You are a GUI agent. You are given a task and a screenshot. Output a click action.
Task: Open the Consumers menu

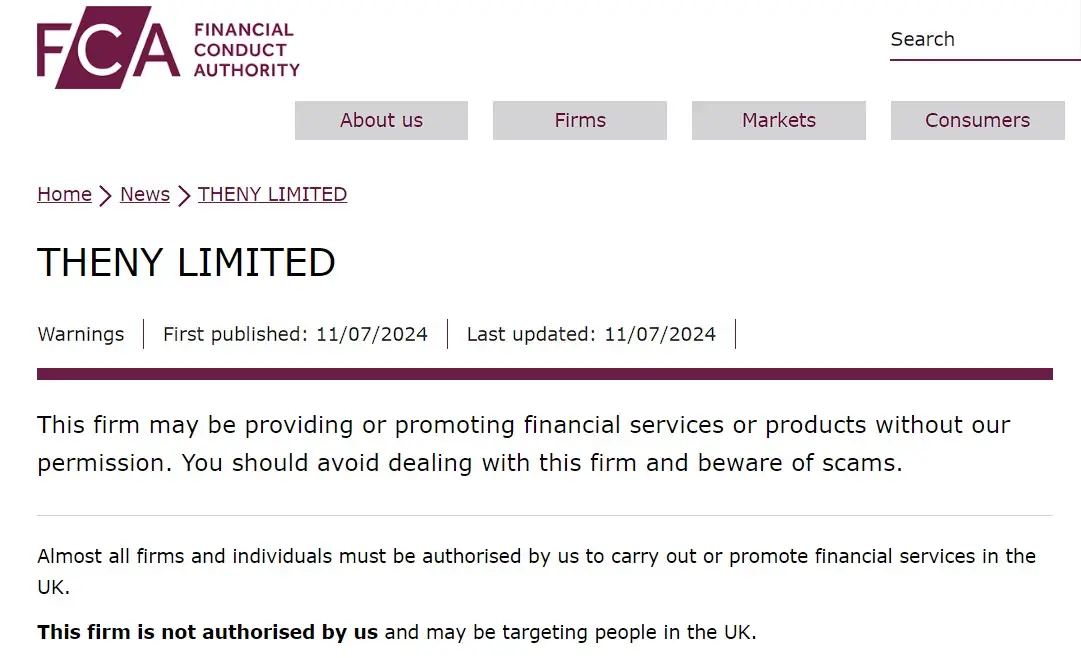(x=977, y=120)
